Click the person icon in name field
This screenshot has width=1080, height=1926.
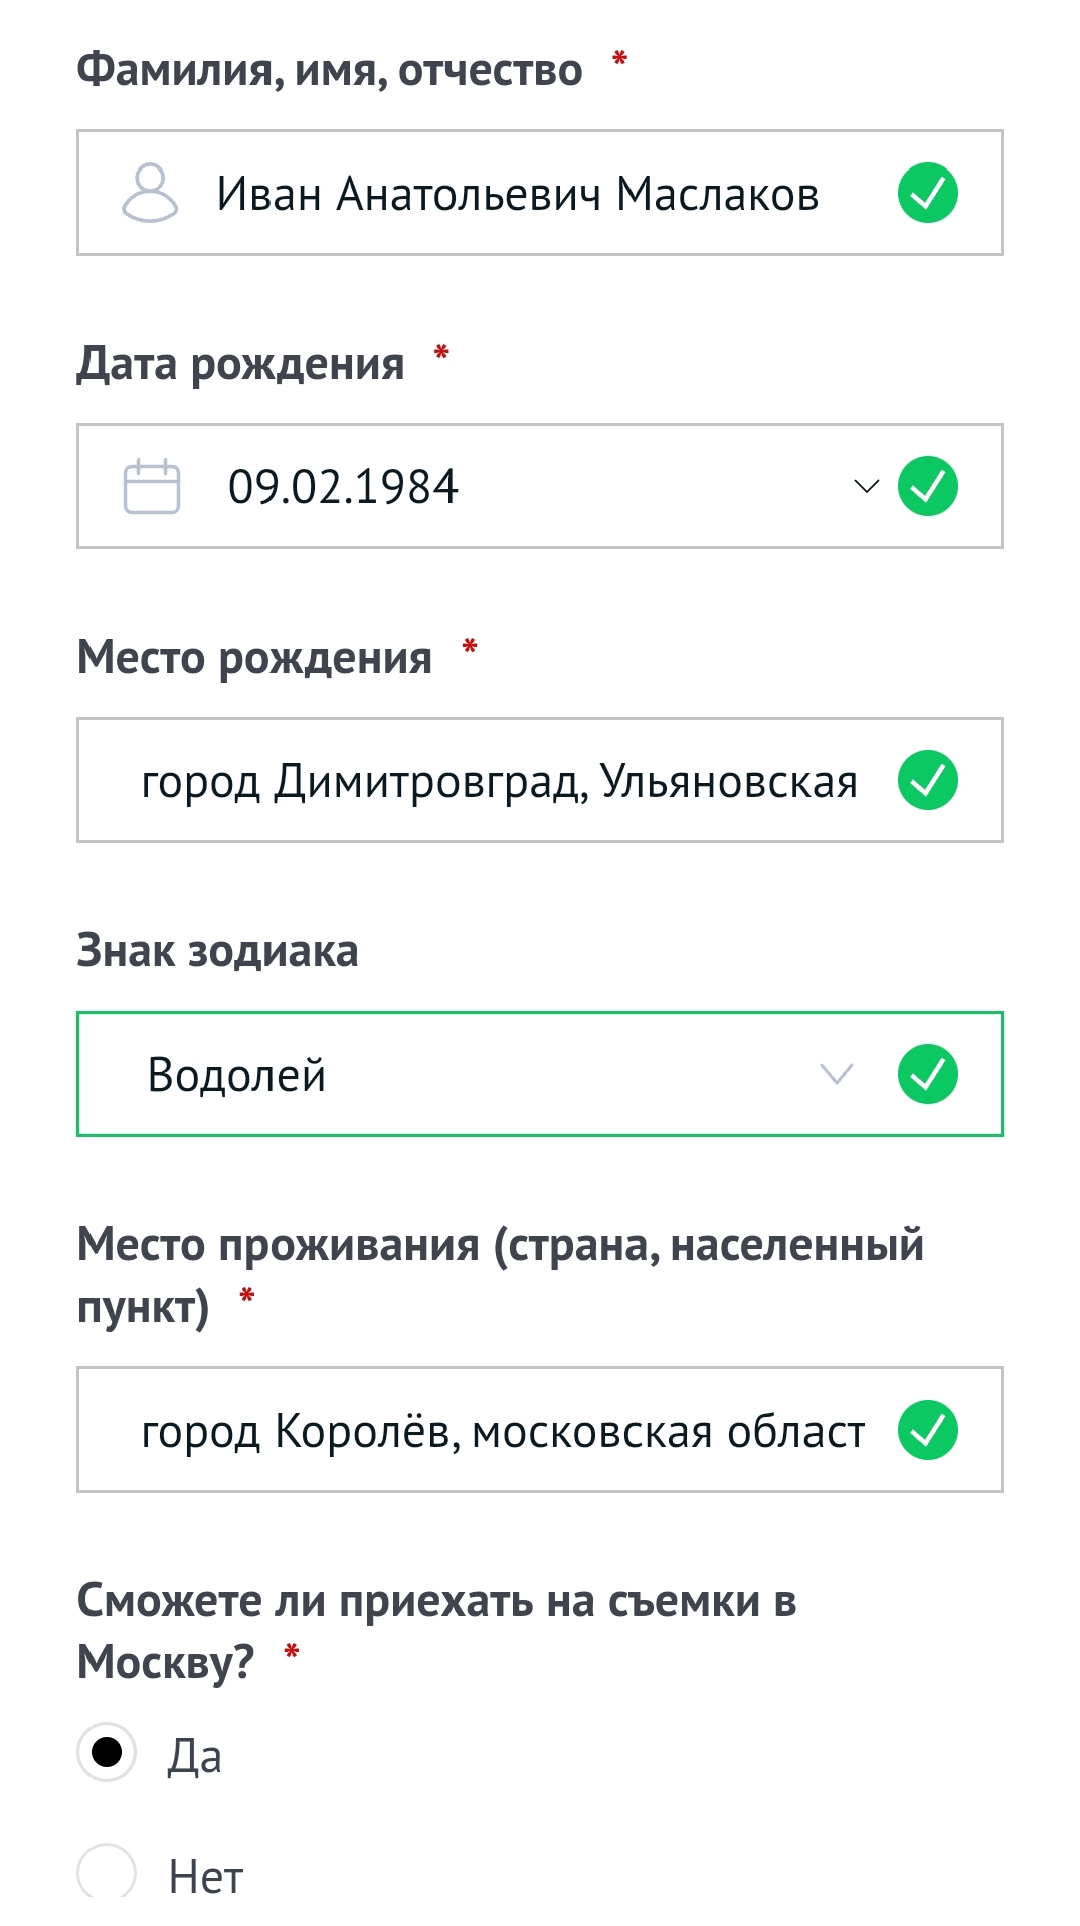coord(150,193)
